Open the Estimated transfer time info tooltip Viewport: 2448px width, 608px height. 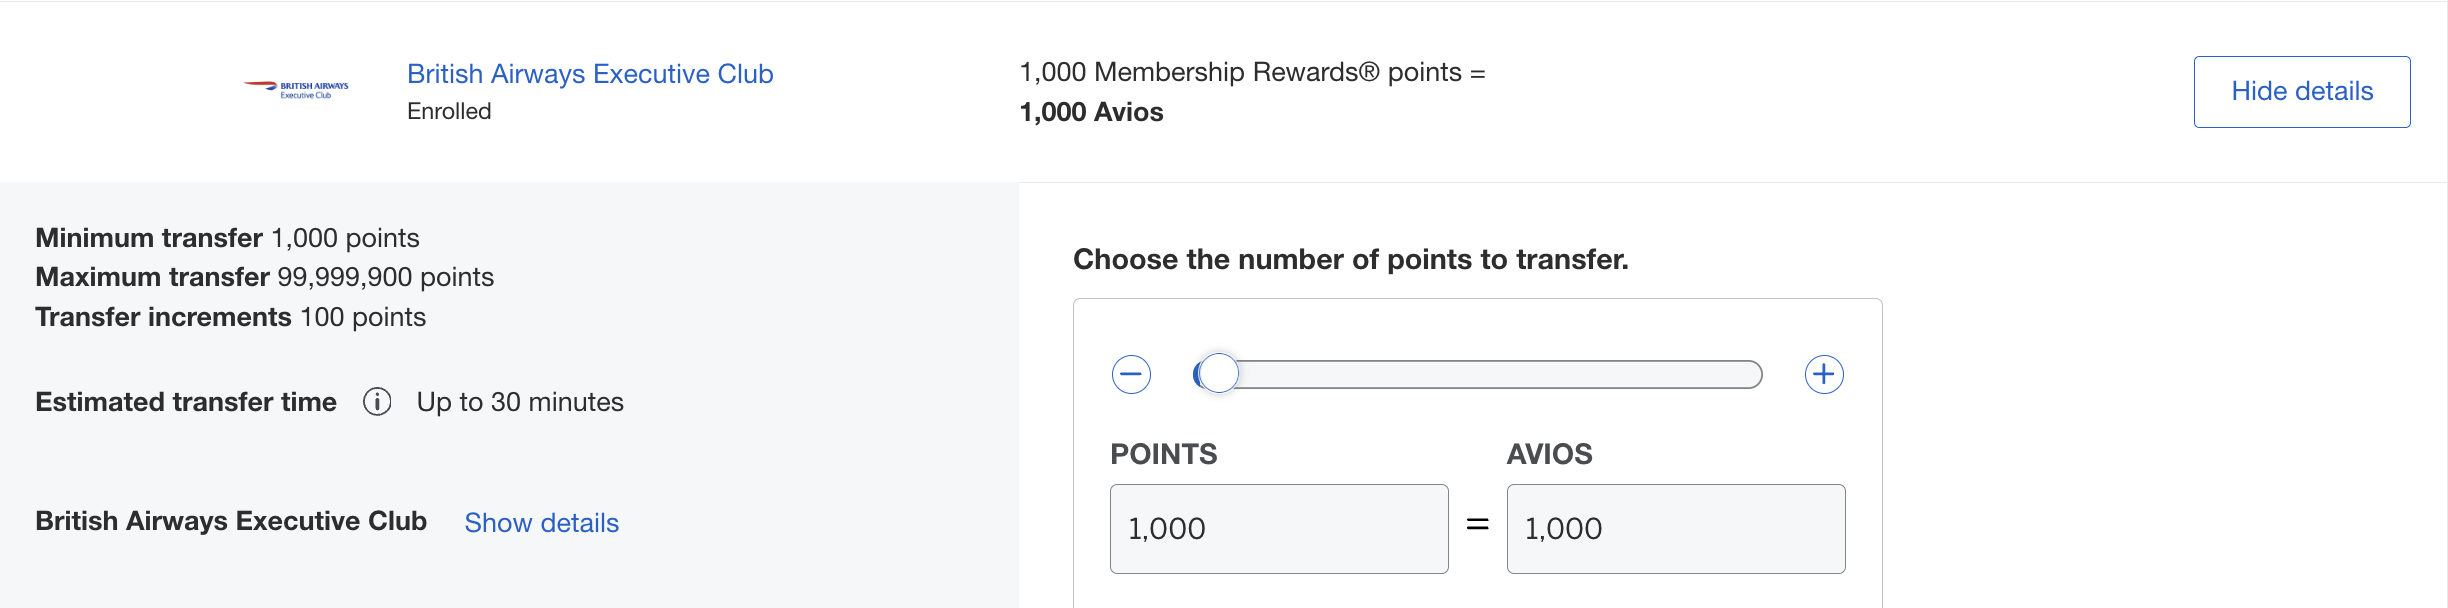point(377,402)
